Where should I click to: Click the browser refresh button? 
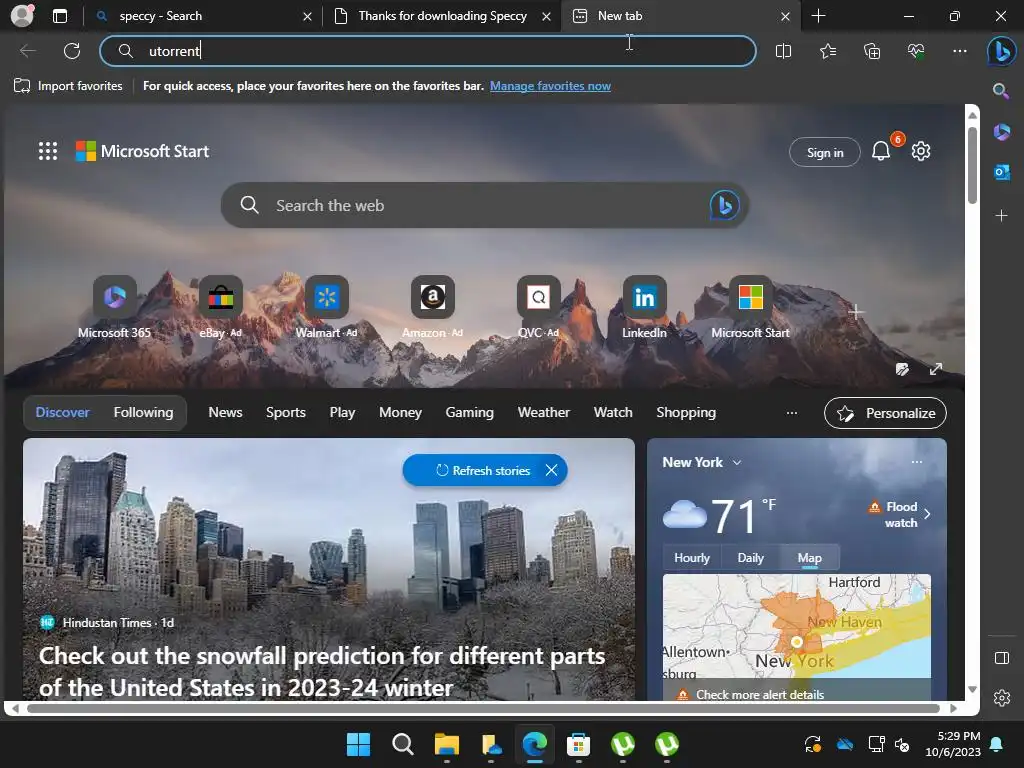[x=72, y=51]
